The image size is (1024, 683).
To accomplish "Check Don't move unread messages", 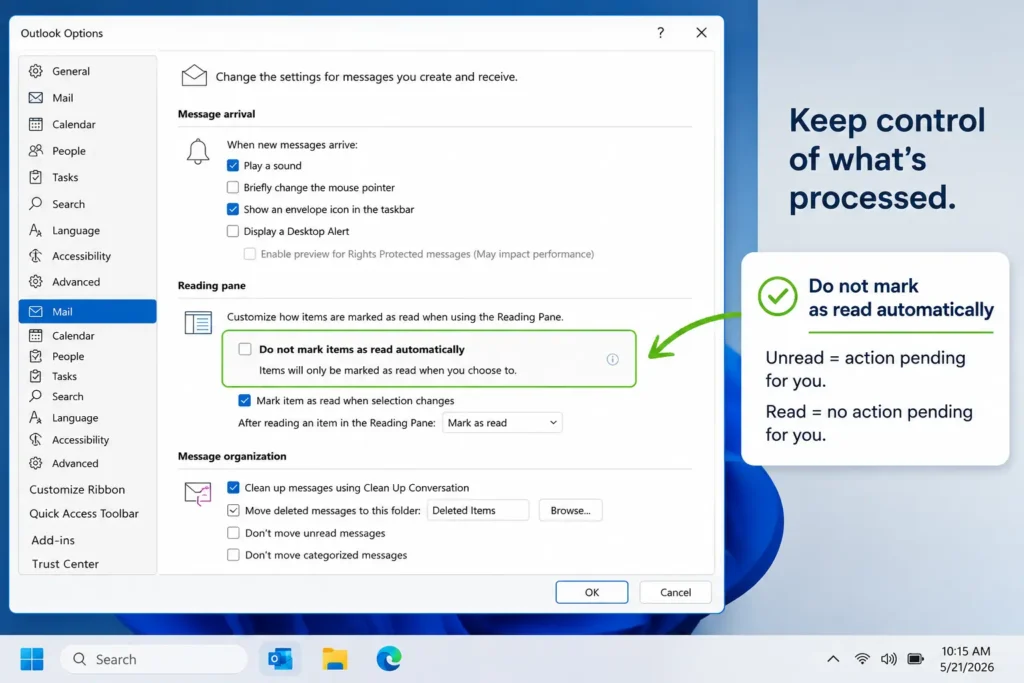I will [233, 533].
